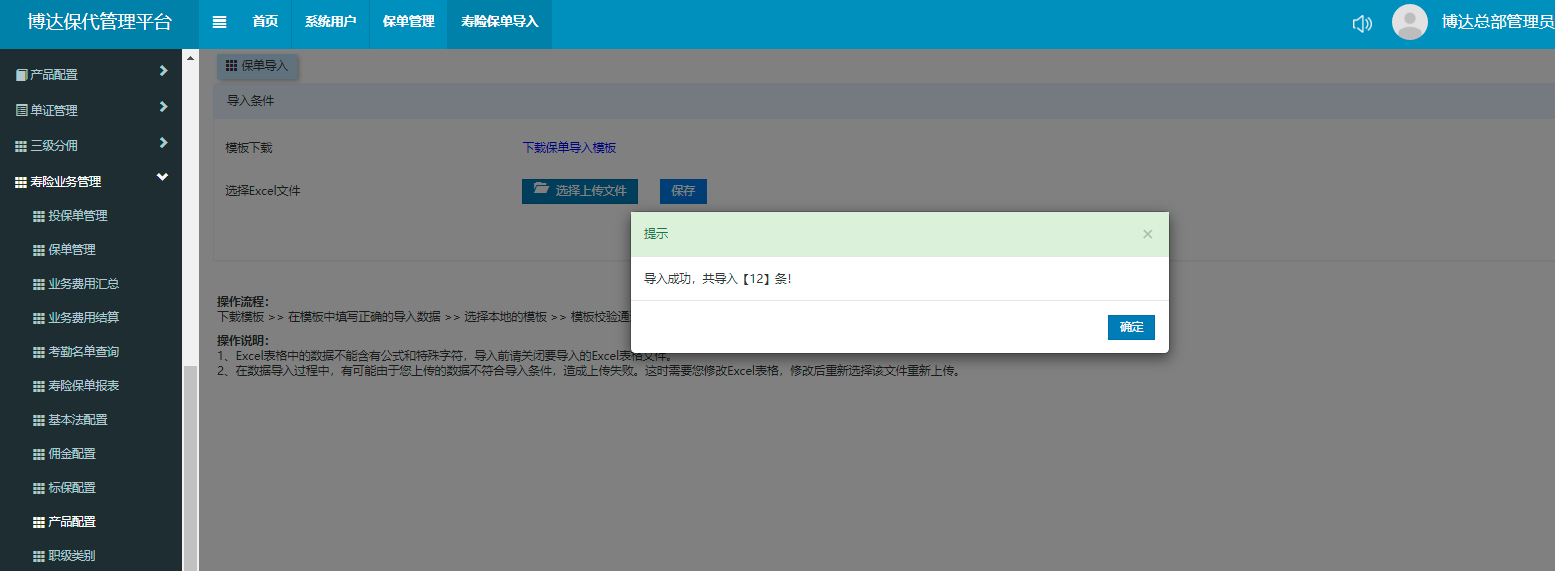This screenshot has height=571, width=1555.
Task: Click the sidebar vertical scrollbar thumb
Action: coord(190,468)
